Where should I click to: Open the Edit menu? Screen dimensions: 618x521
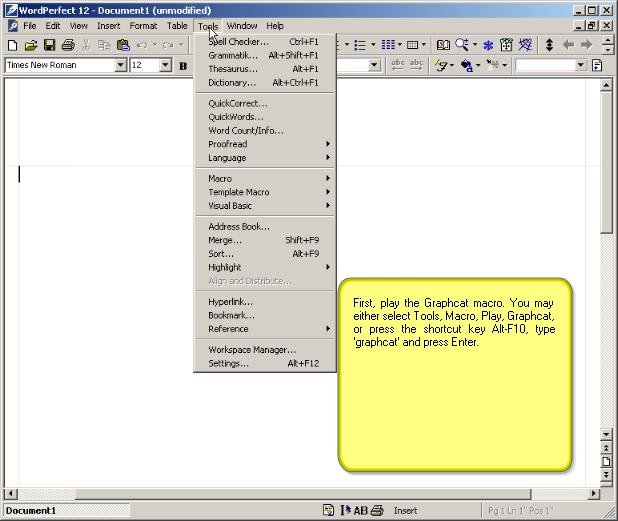(x=53, y=26)
